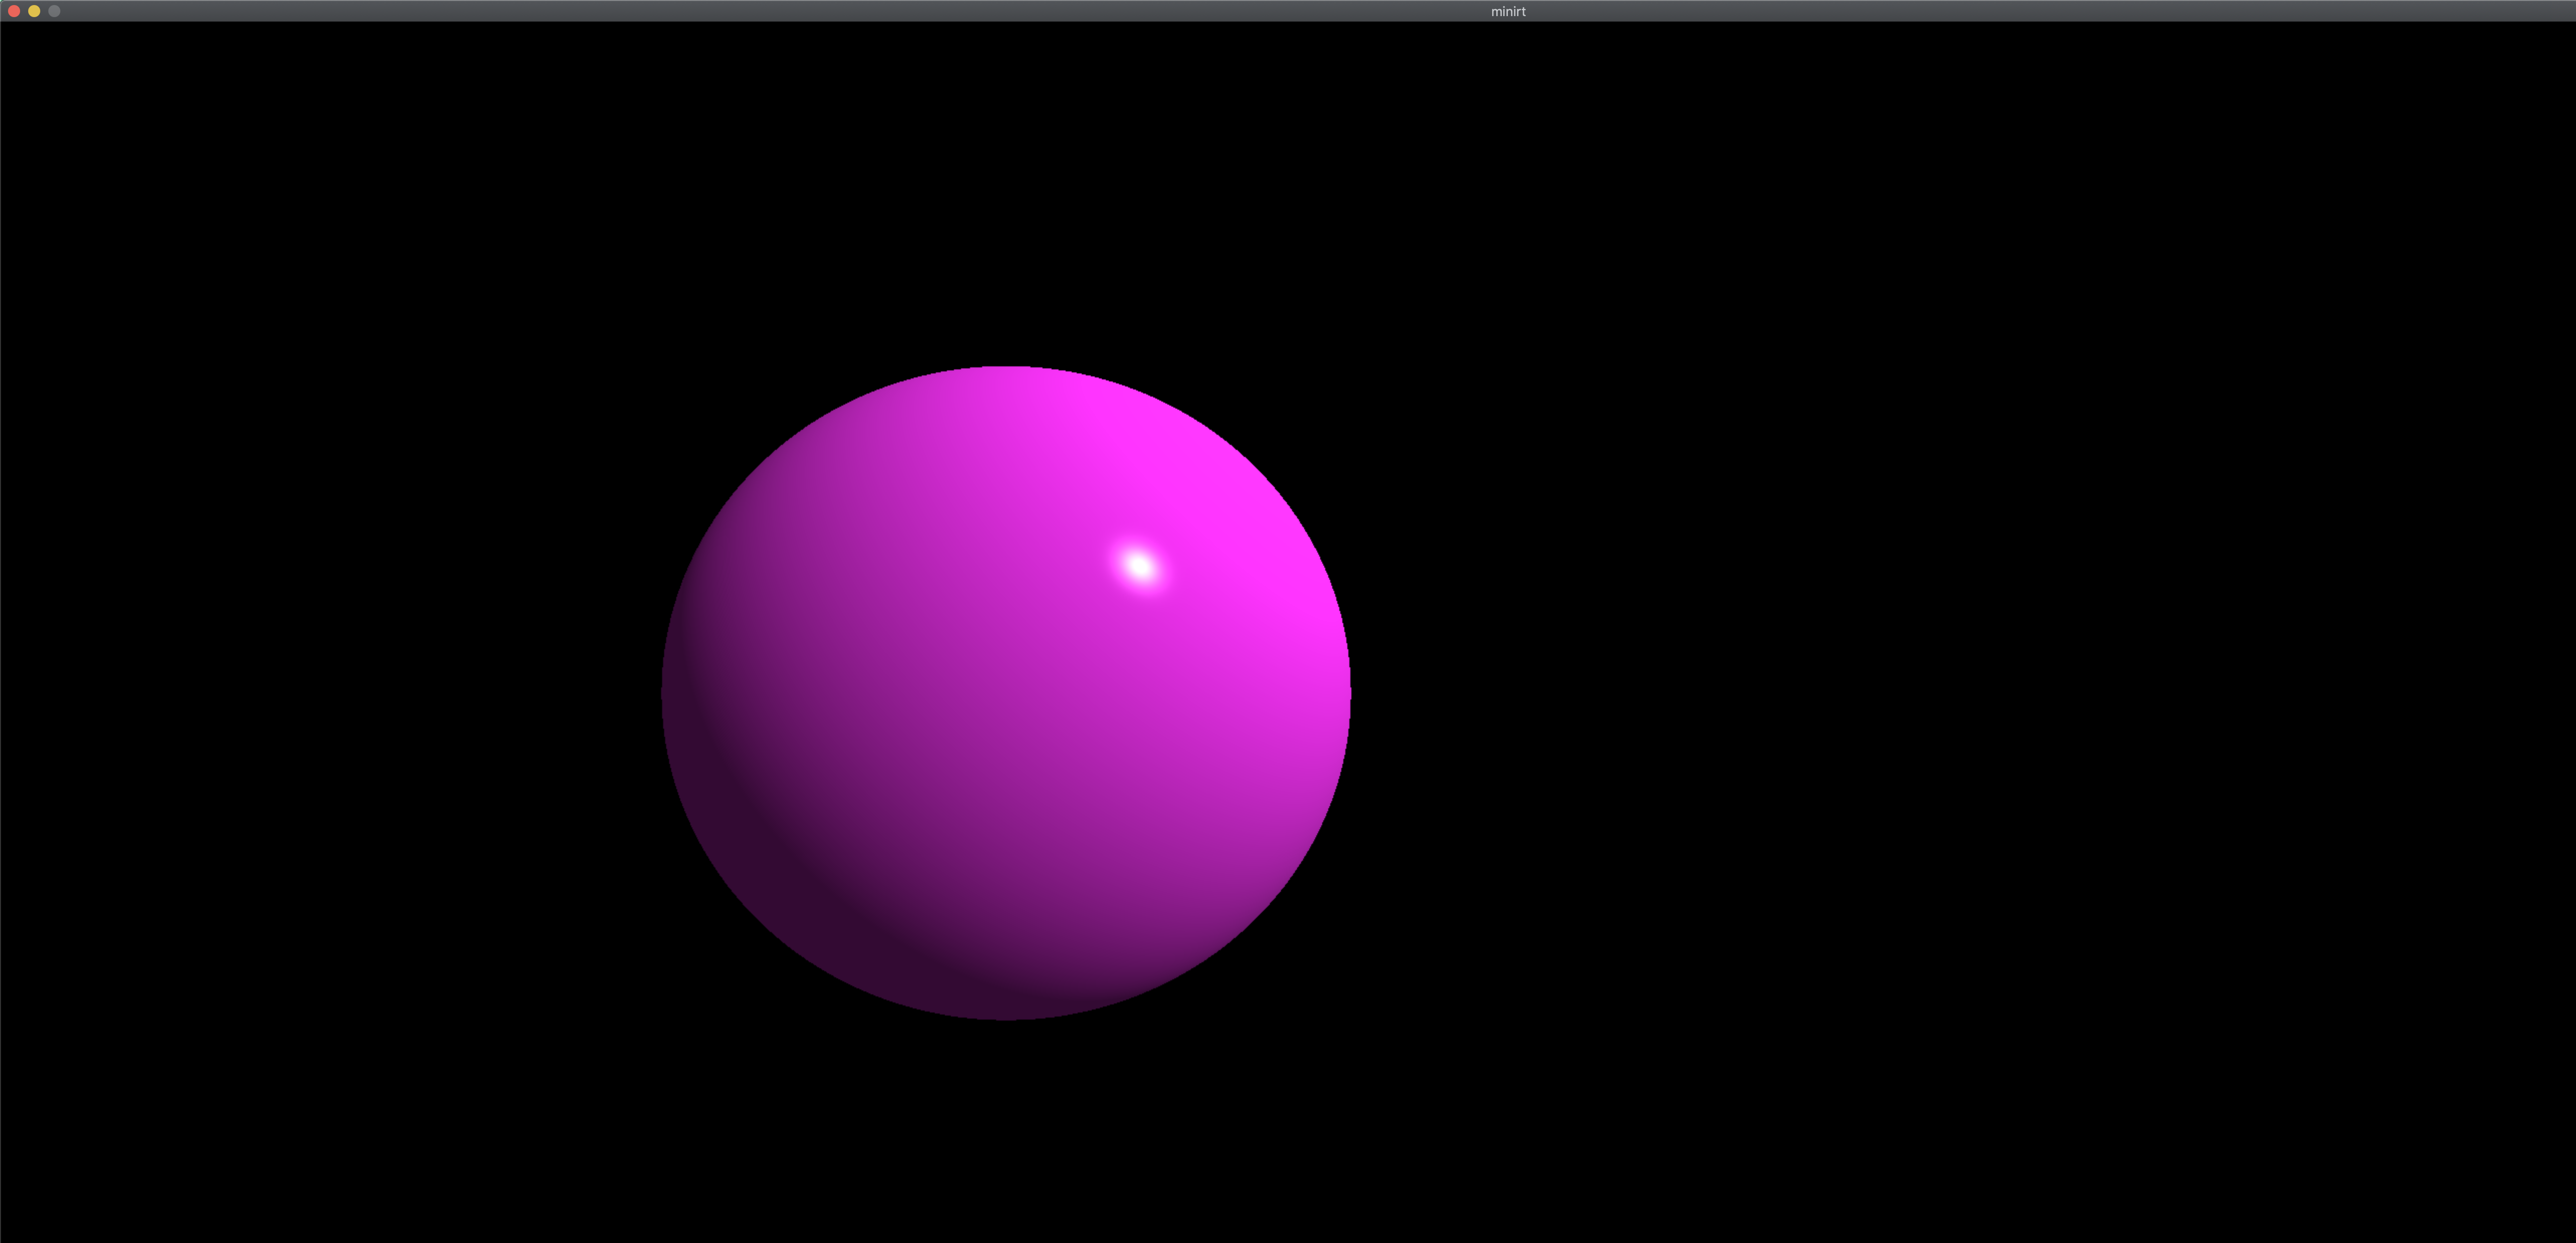This screenshot has width=2576, height=1243.
Task: Click the 'minirt' window title text
Action: coord(1507,11)
